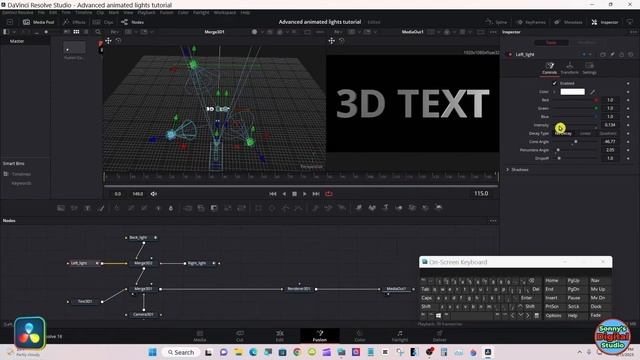Screen dimensions: 640x360
Task: Add a Blur tool from the toolbar
Action: [x=171, y=208]
